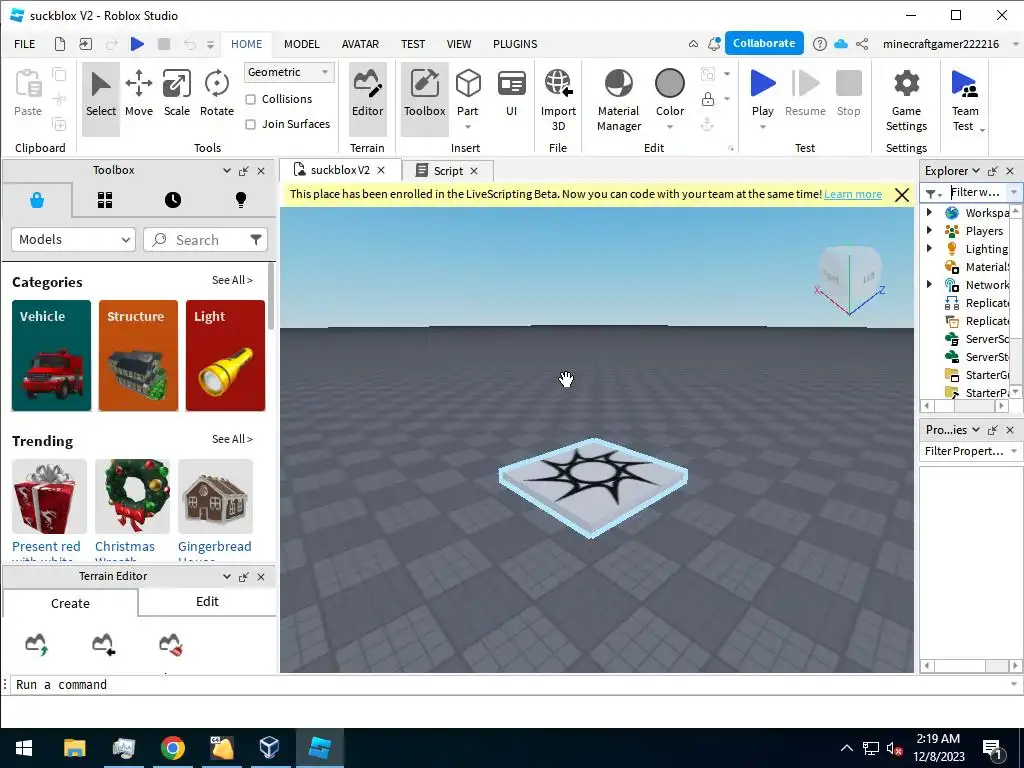Open Material Manager
The height and width of the screenshot is (768, 1024).
618,99
